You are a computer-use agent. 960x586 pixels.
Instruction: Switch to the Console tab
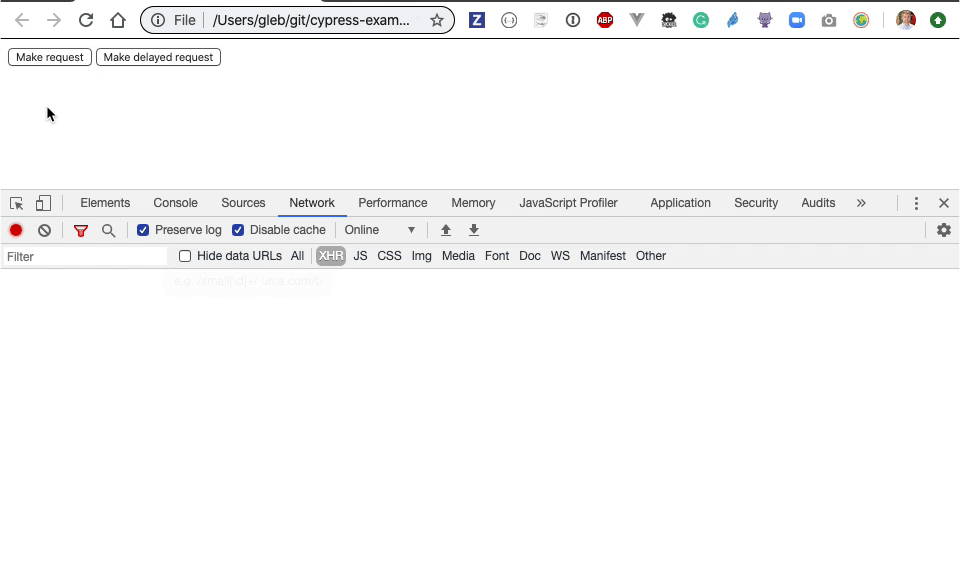coord(175,203)
